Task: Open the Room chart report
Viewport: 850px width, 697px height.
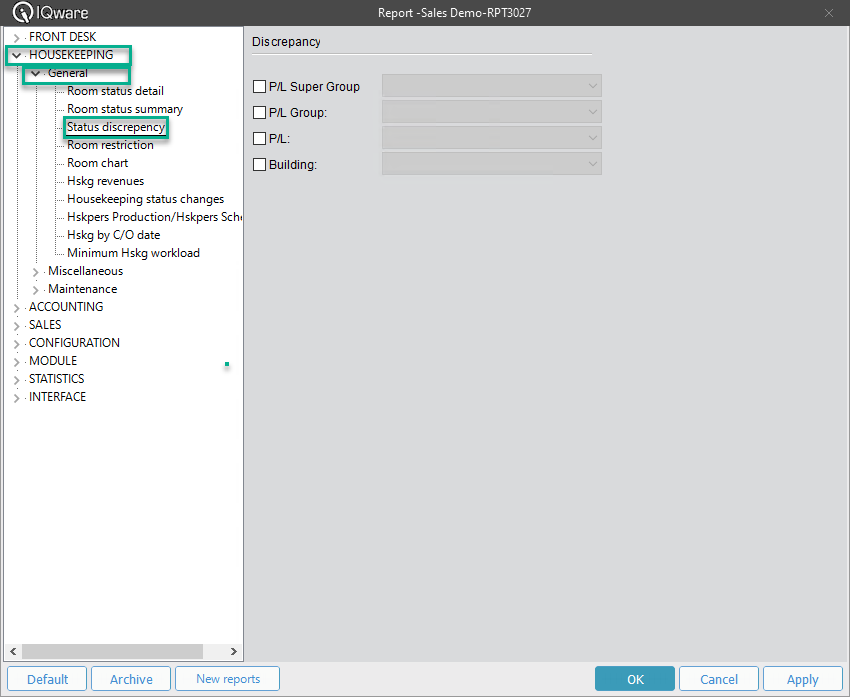Action: (98, 163)
